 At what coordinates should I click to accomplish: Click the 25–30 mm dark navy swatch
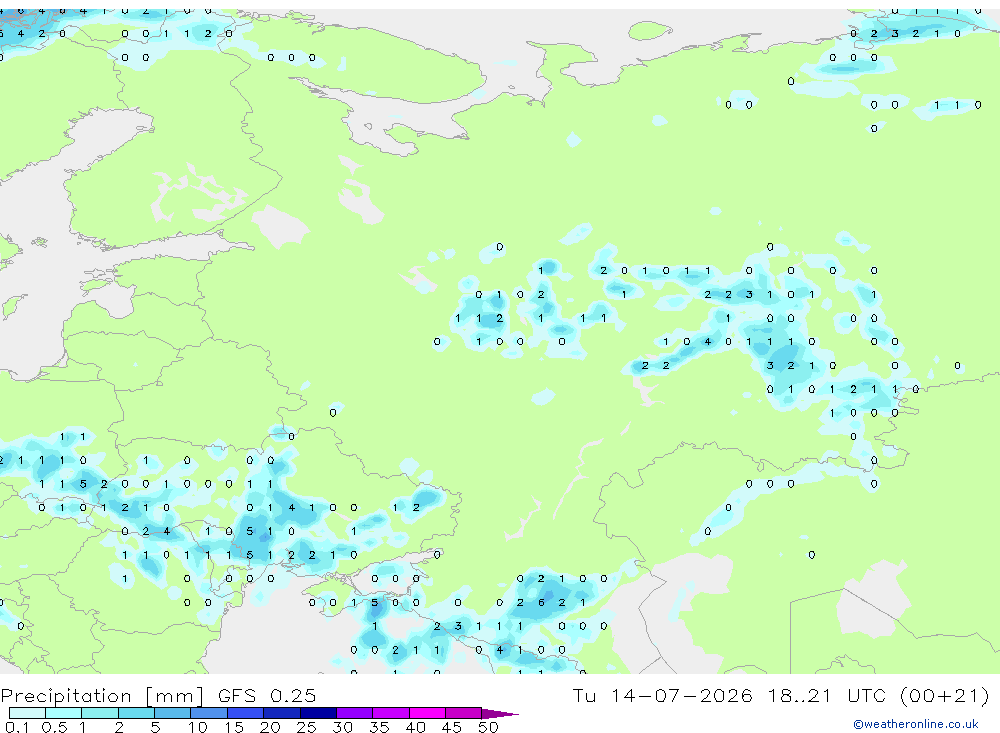tap(318, 713)
